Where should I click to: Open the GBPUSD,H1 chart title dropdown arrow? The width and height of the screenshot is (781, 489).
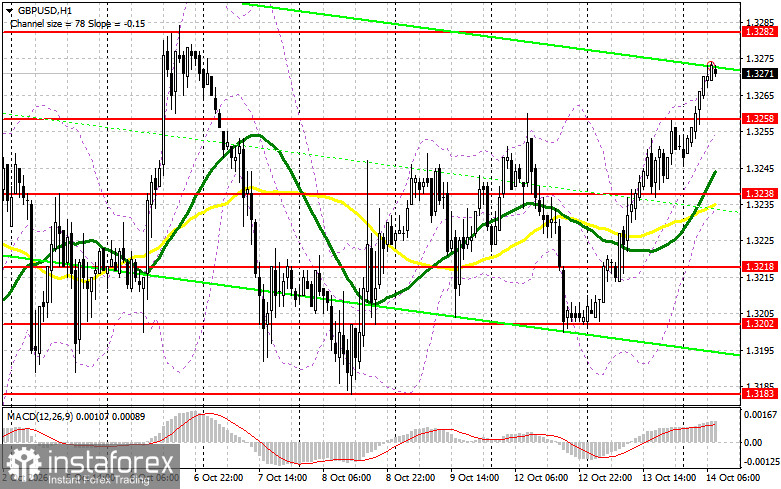point(9,10)
